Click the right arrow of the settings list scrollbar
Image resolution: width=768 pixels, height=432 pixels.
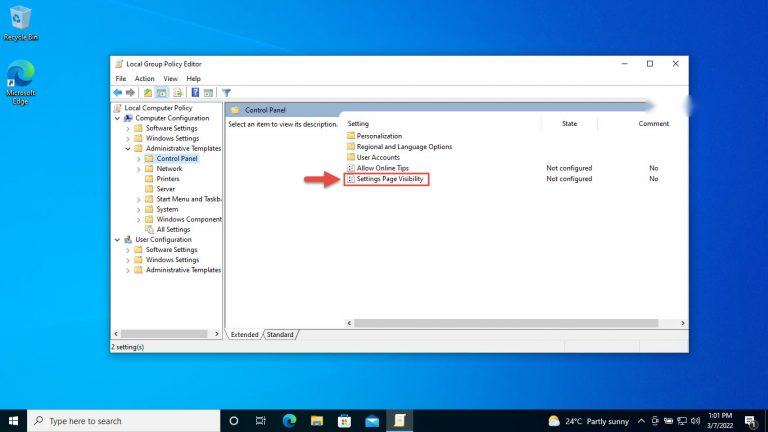click(682, 323)
